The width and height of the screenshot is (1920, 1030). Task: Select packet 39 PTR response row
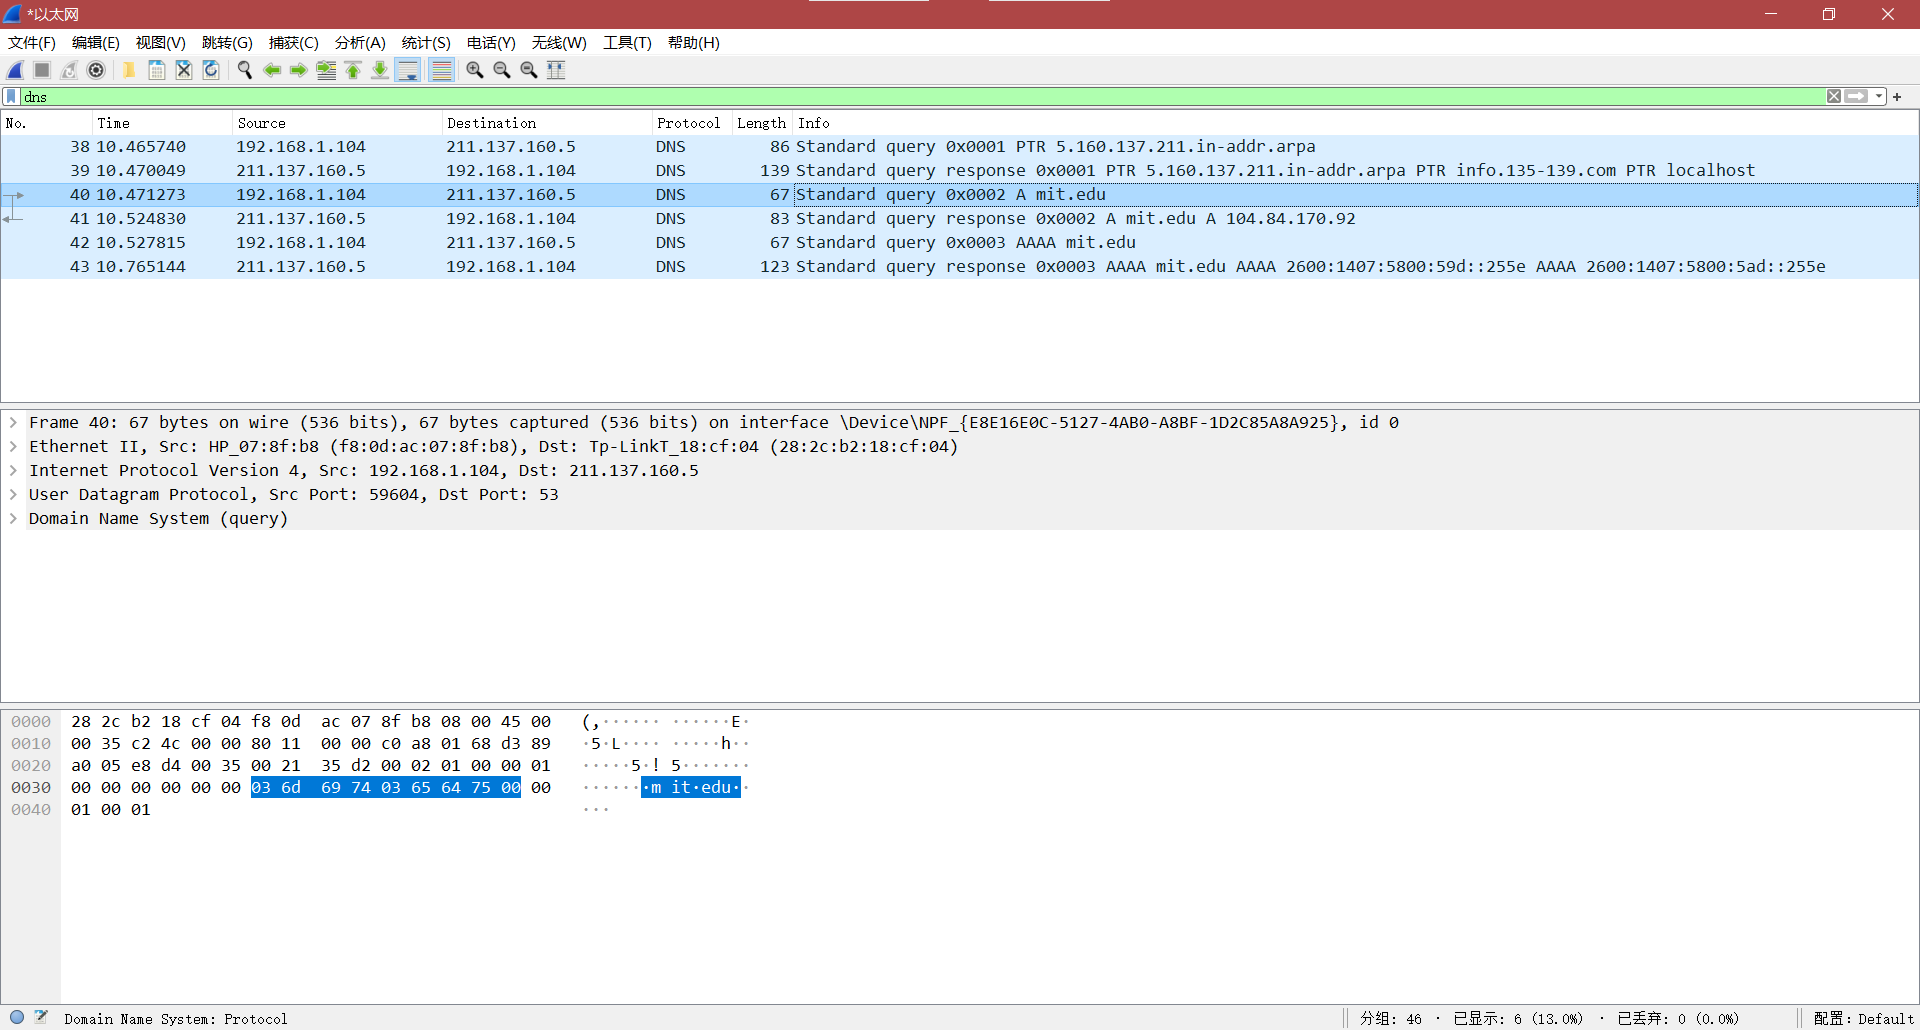(x=960, y=171)
